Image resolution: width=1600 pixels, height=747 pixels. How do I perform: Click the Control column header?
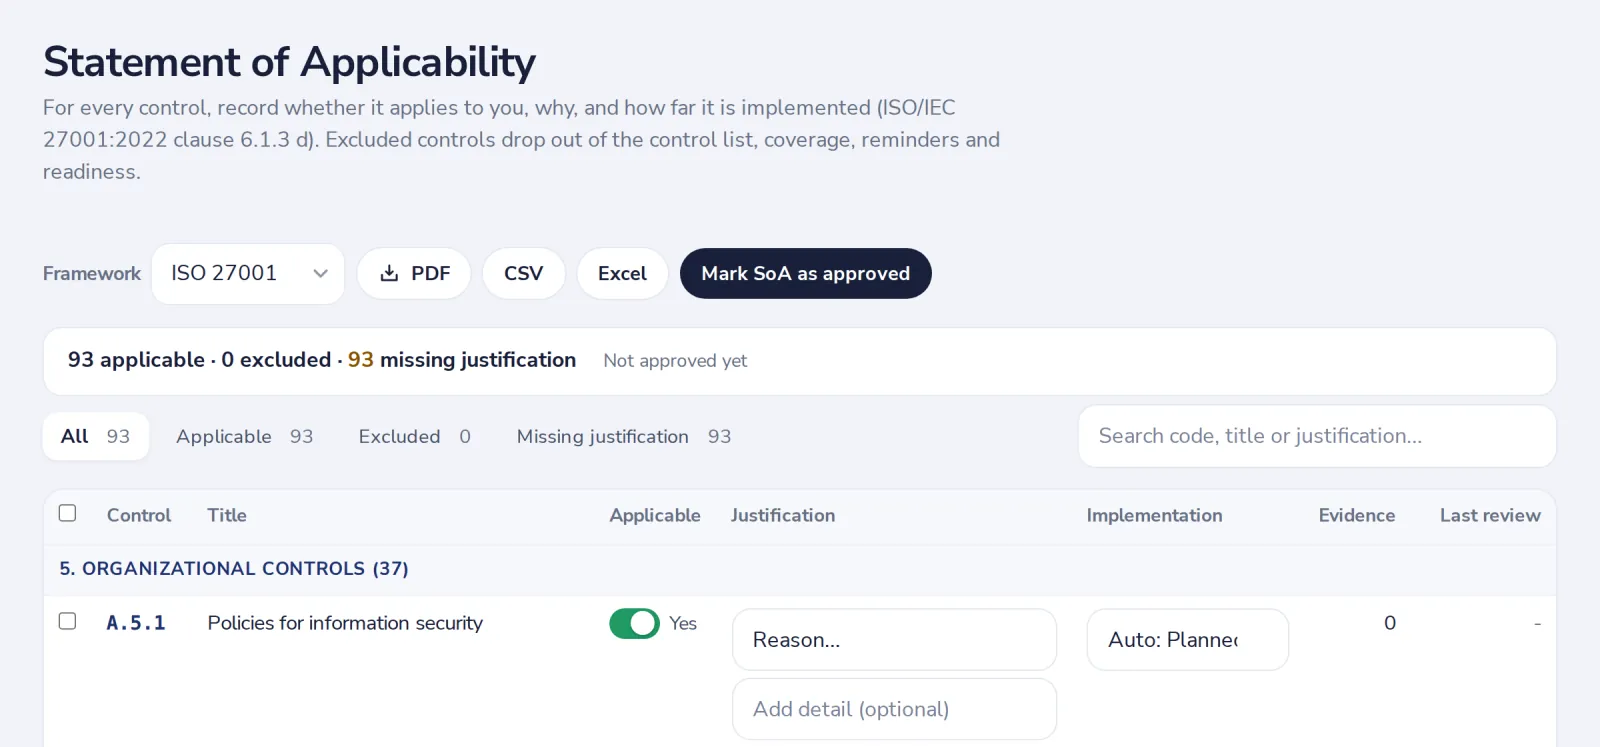(139, 515)
